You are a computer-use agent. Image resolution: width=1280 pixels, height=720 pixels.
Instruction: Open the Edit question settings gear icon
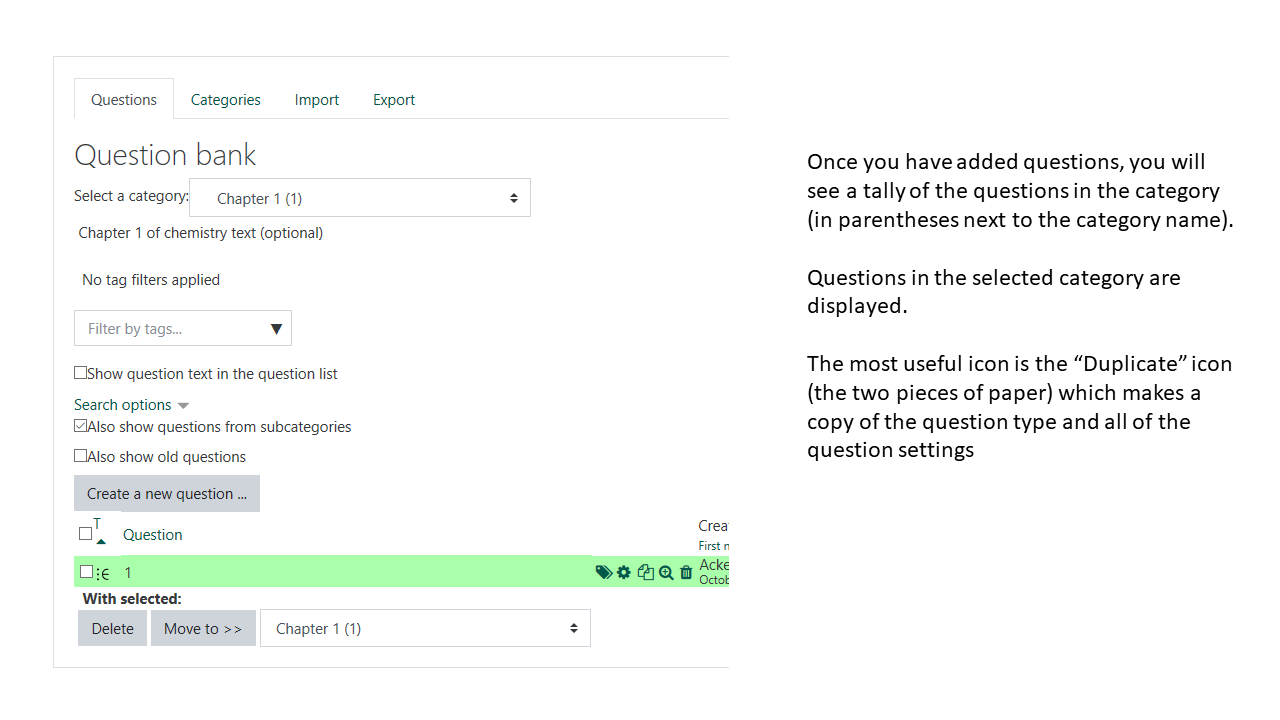[x=624, y=572]
